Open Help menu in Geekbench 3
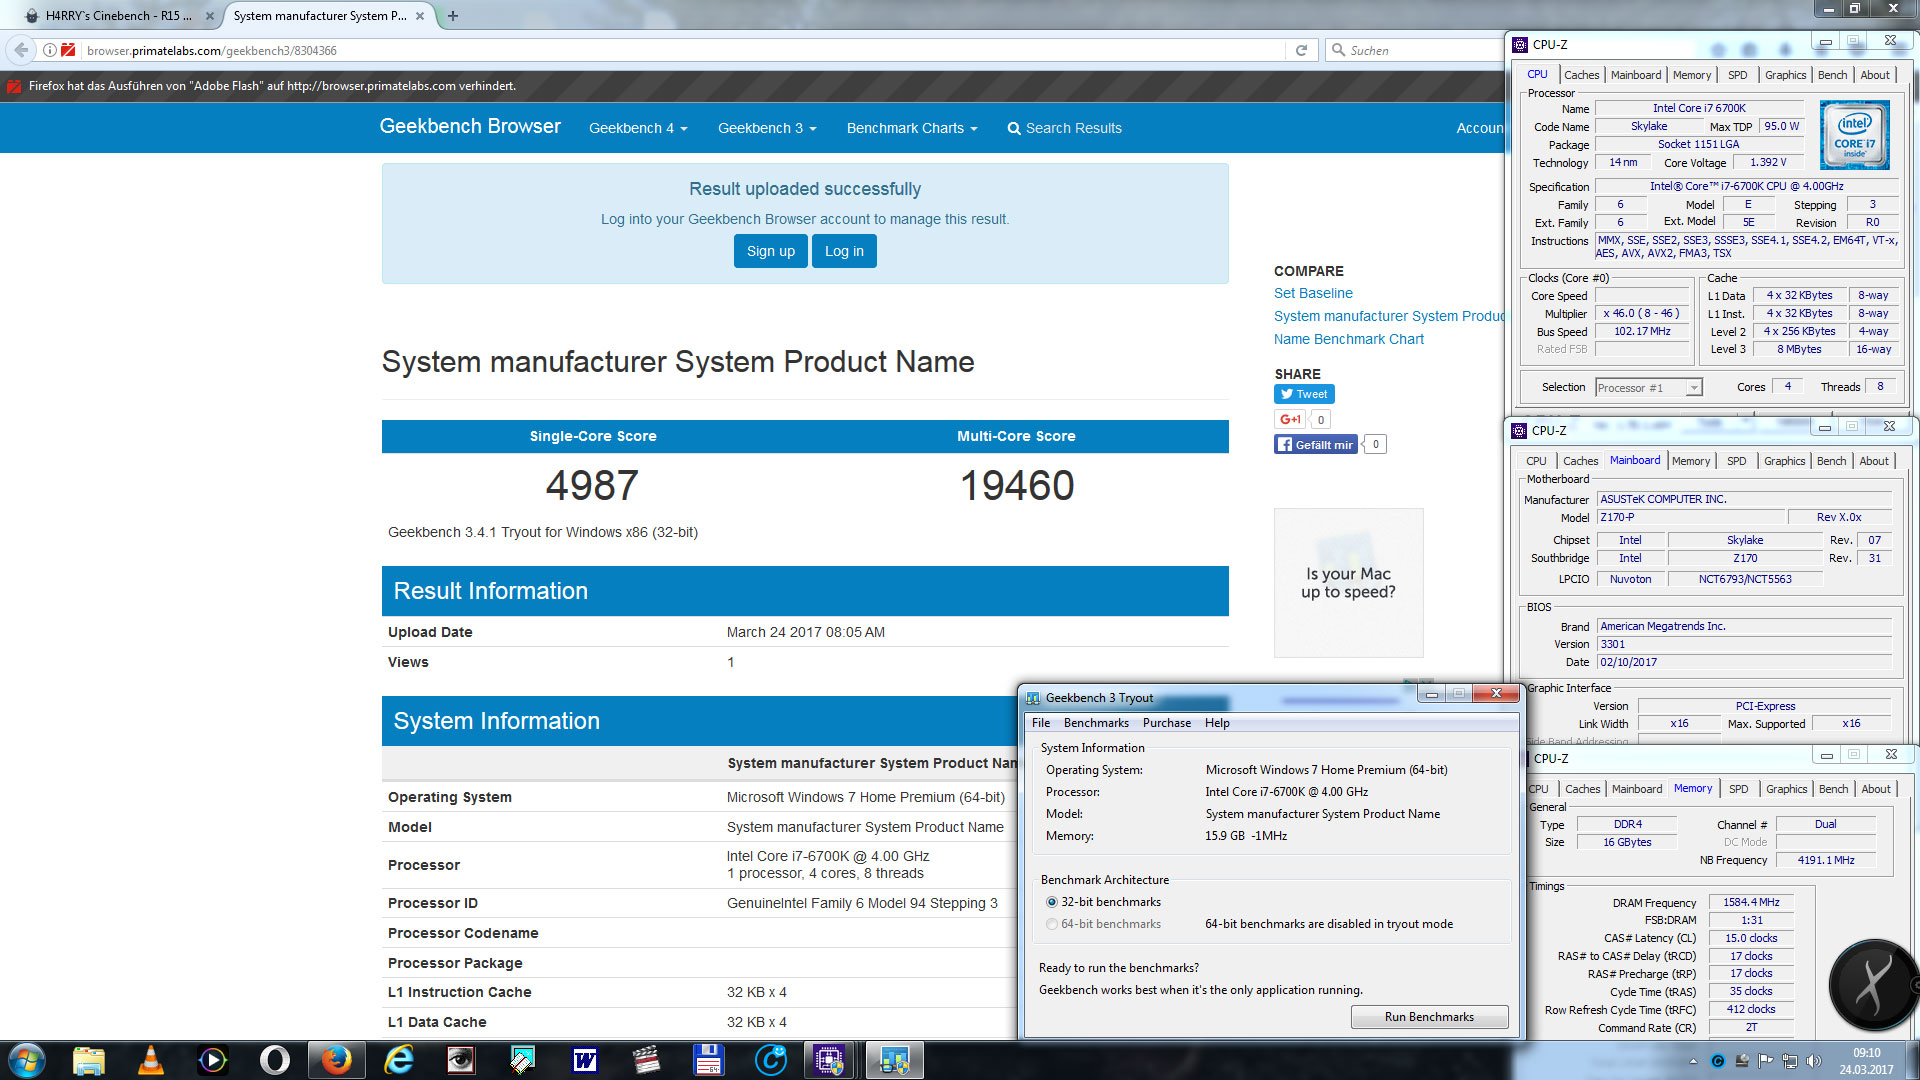The width and height of the screenshot is (1920, 1080). click(x=1217, y=723)
